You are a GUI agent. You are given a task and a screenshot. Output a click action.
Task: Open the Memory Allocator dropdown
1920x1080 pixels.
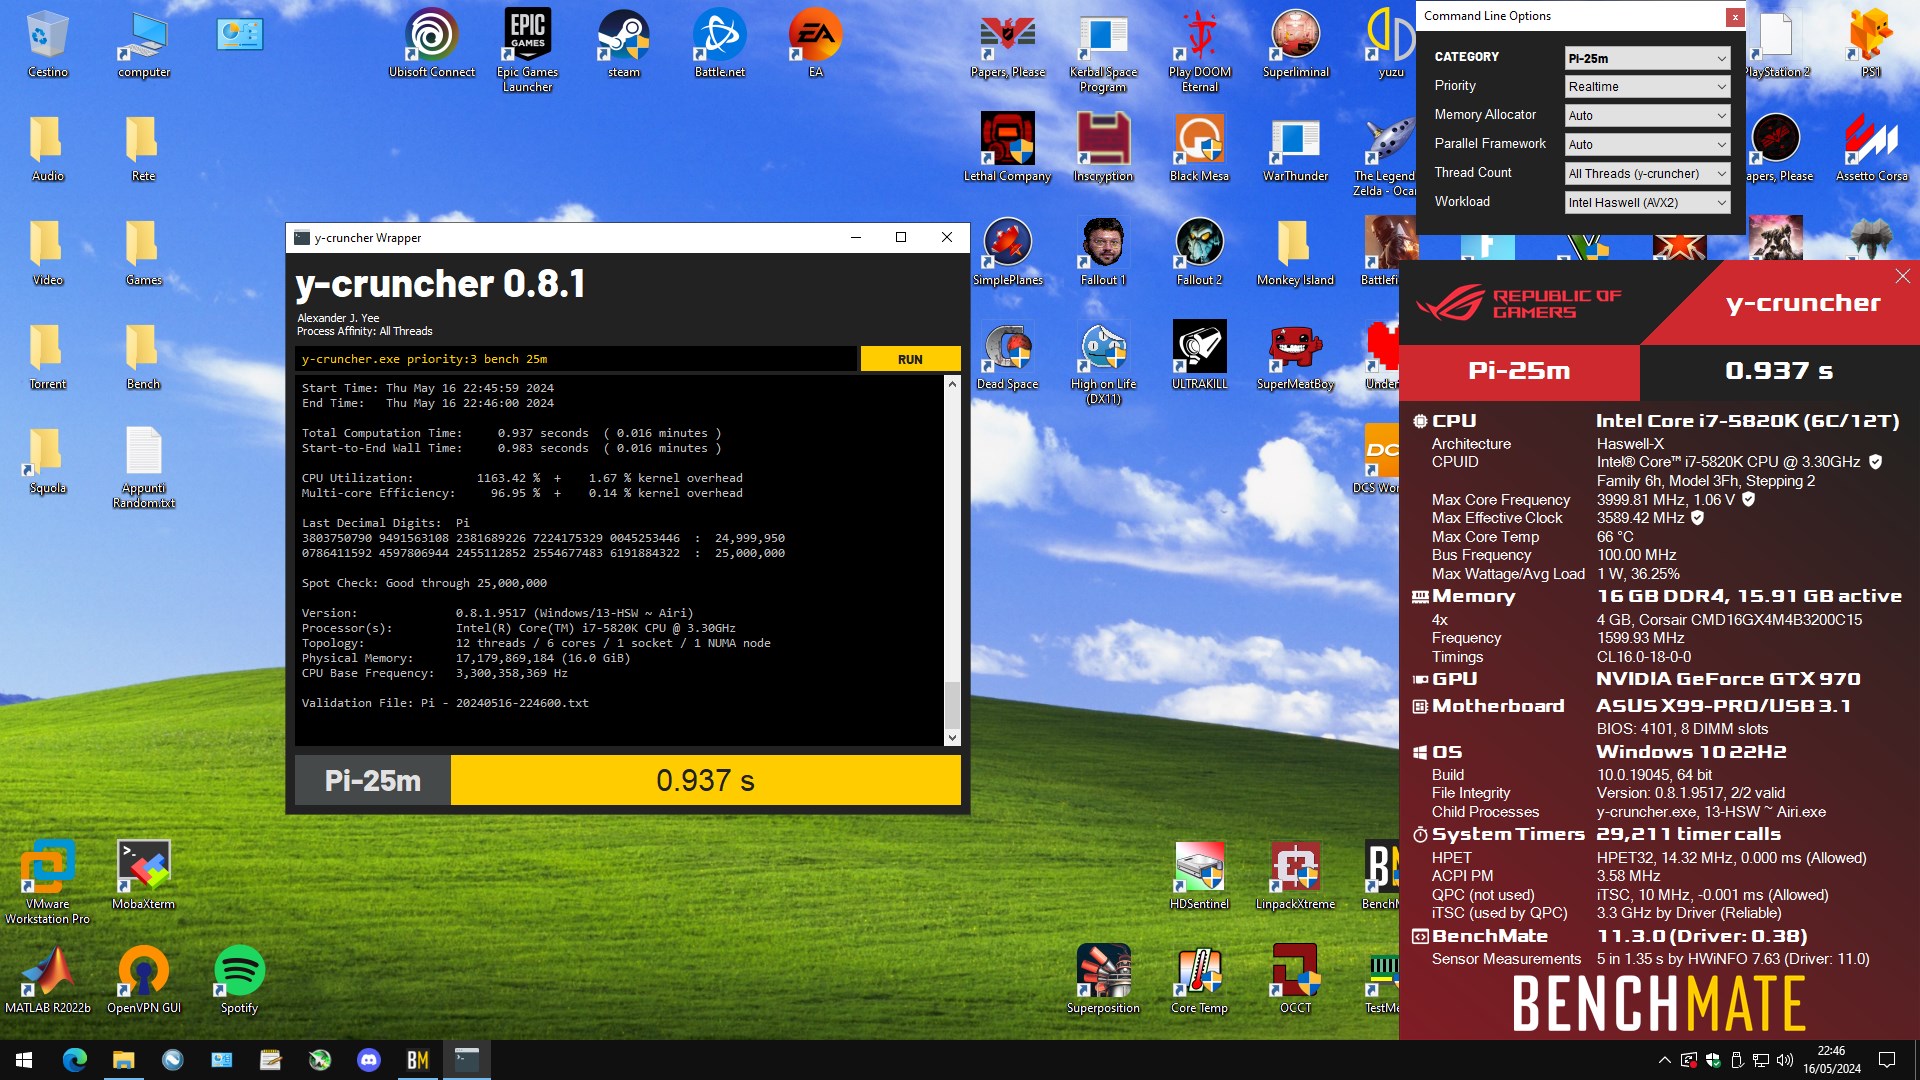coord(1647,116)
